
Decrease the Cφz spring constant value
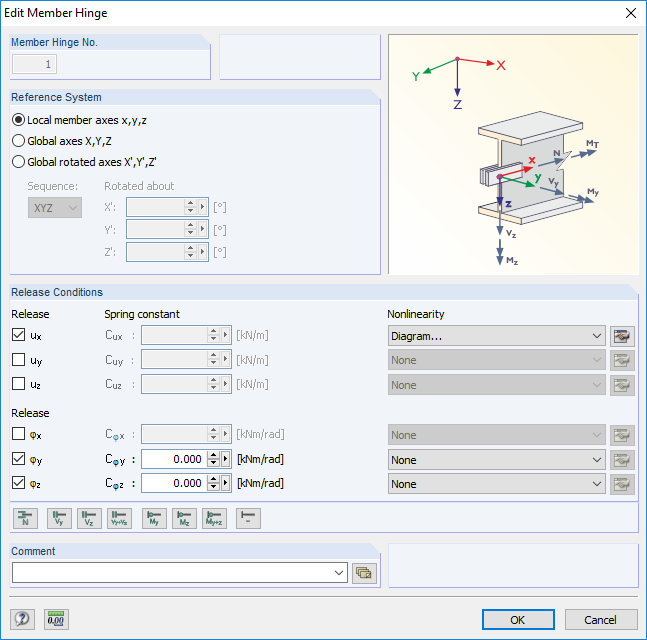click(213, 488)
